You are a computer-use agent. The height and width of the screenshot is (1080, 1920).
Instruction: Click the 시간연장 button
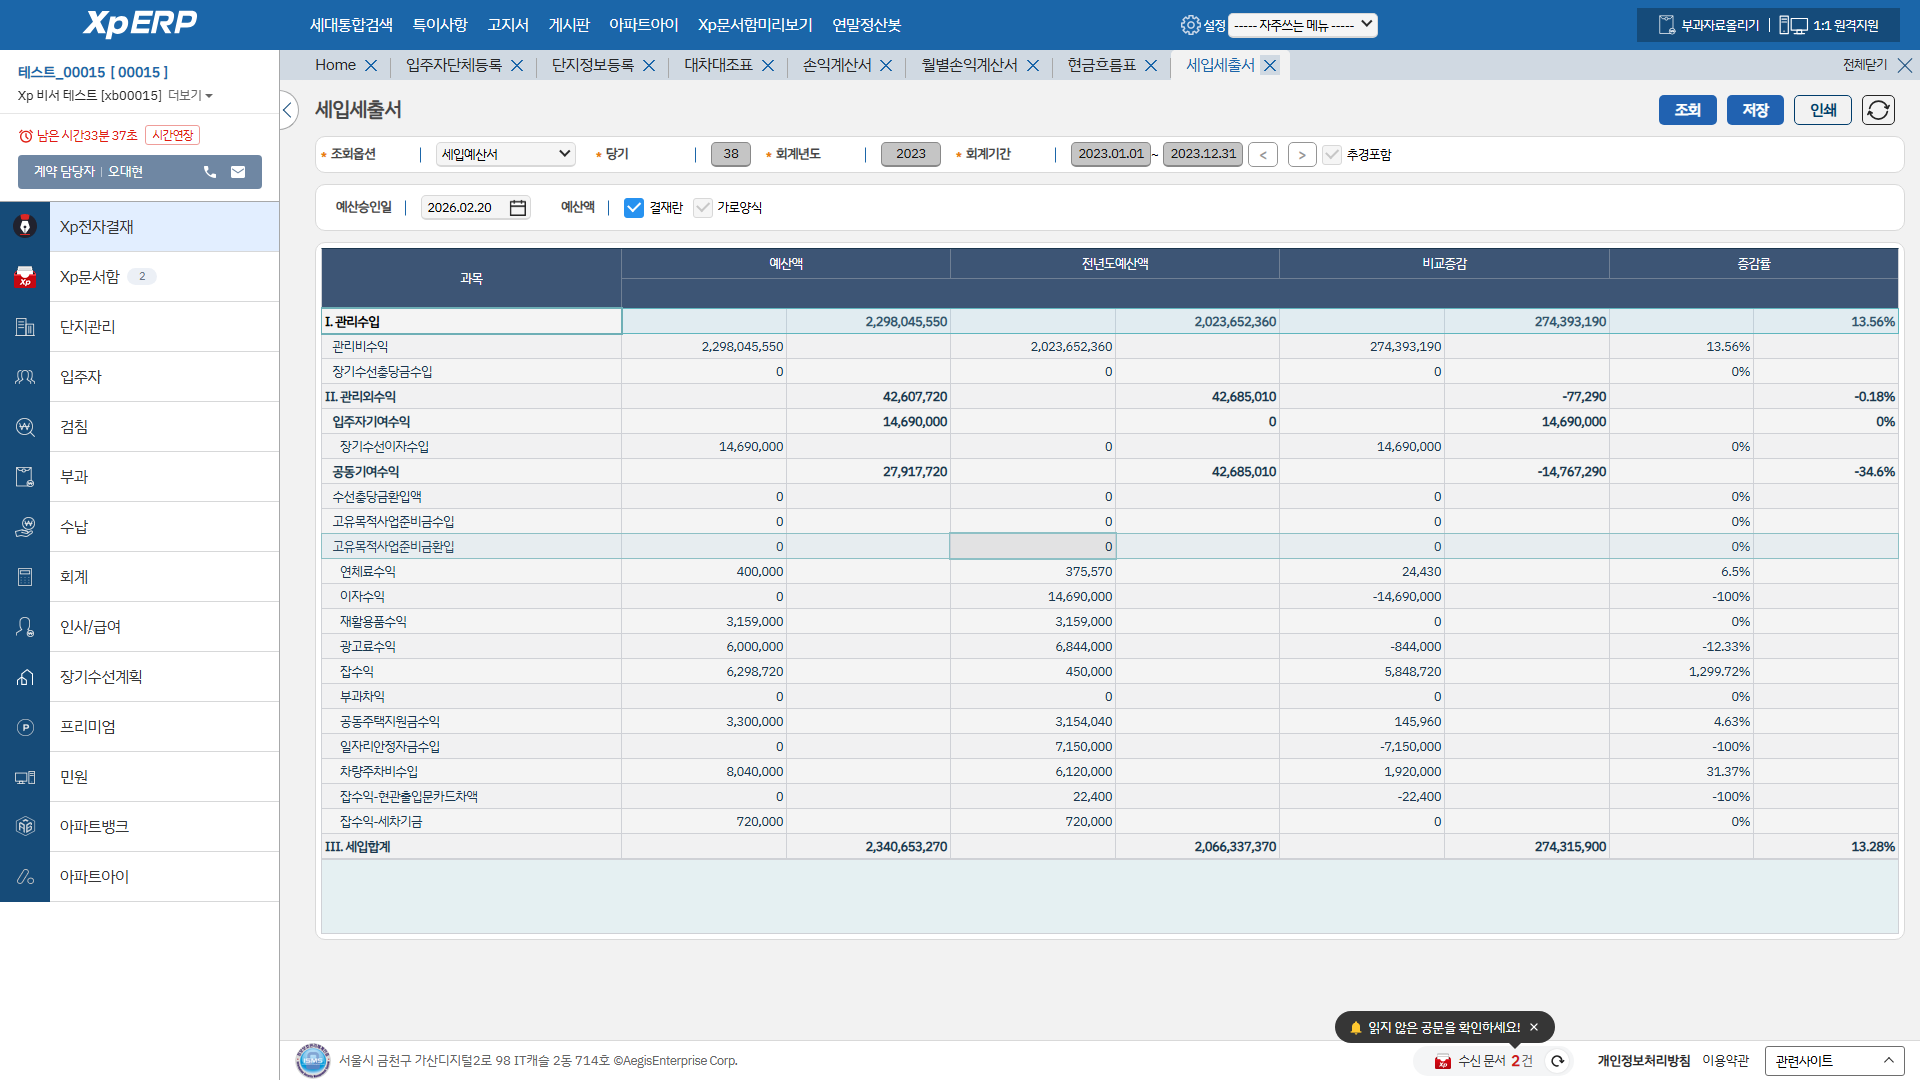point(172,135)
